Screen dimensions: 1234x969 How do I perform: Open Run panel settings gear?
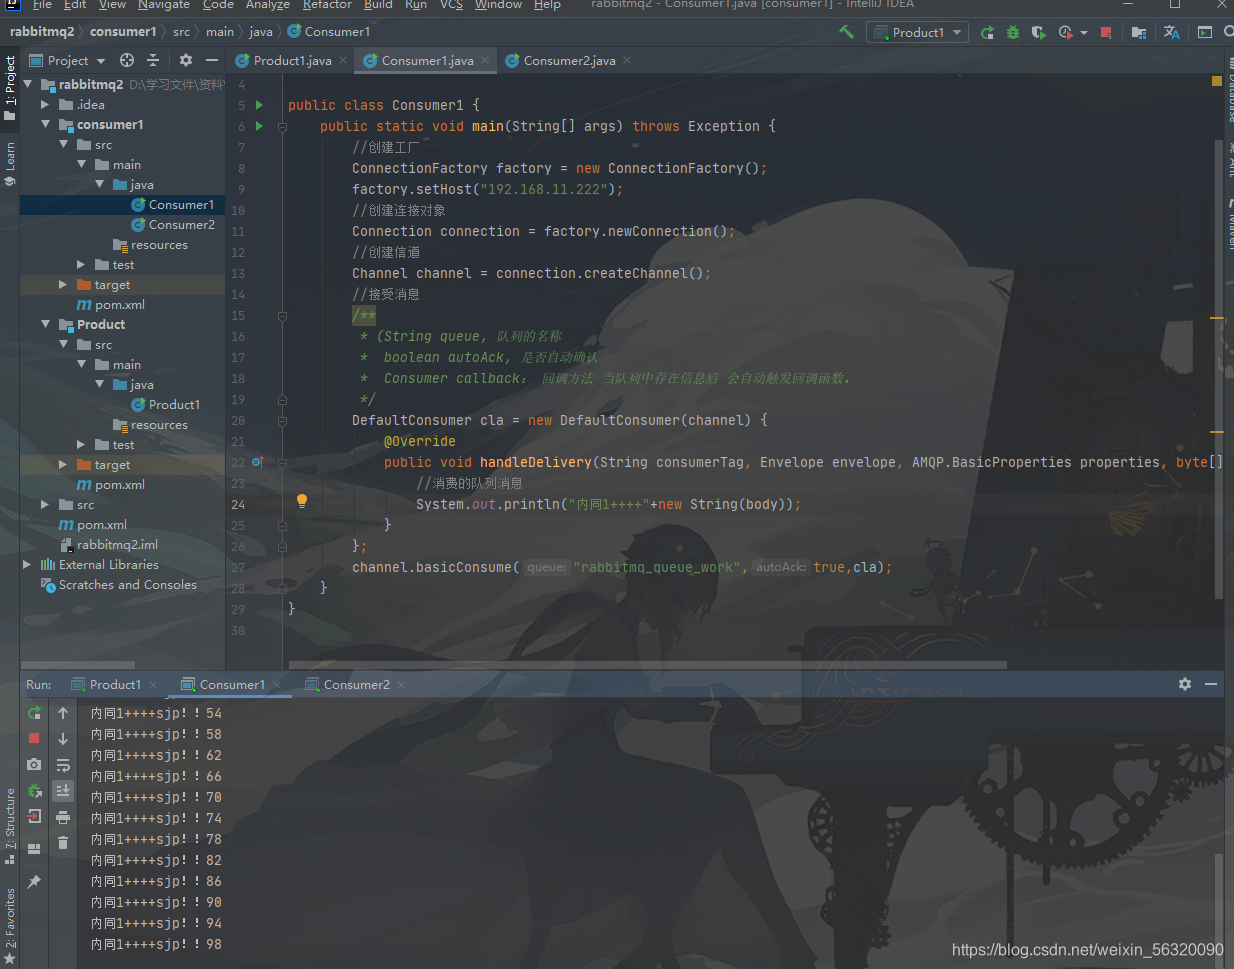pos(1185,684)
